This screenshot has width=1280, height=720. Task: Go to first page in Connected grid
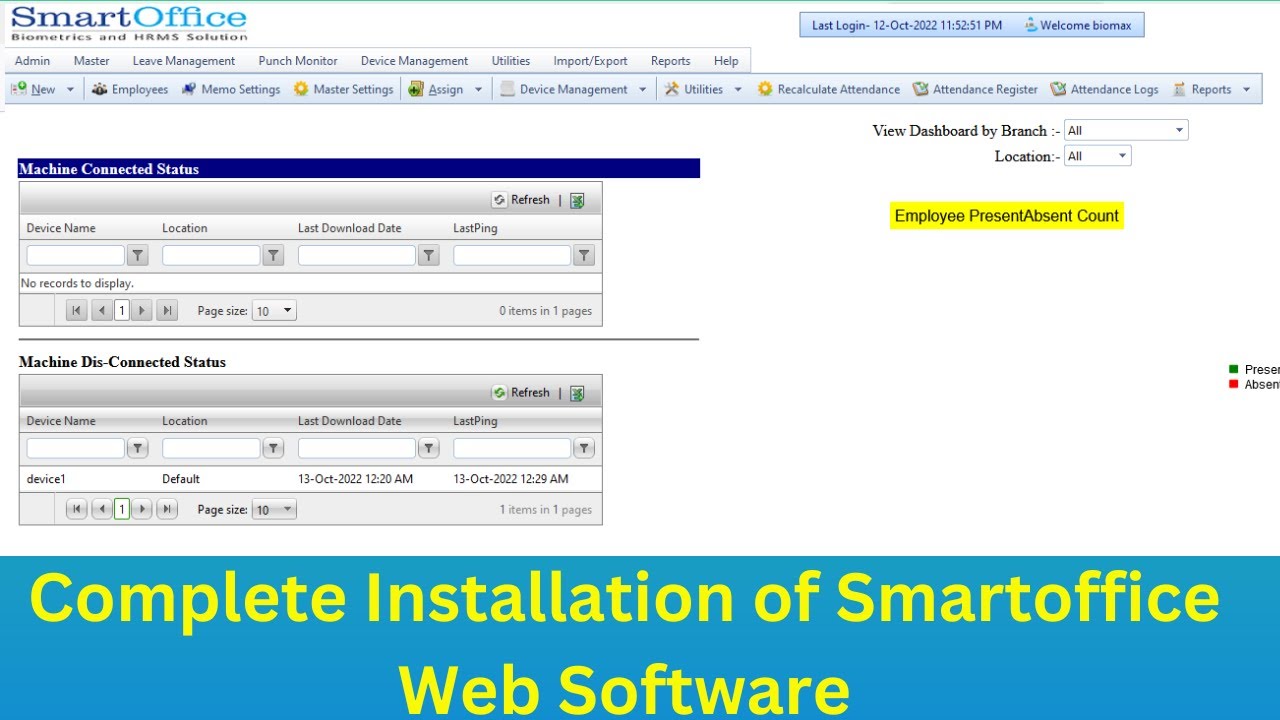coord(76,311)
